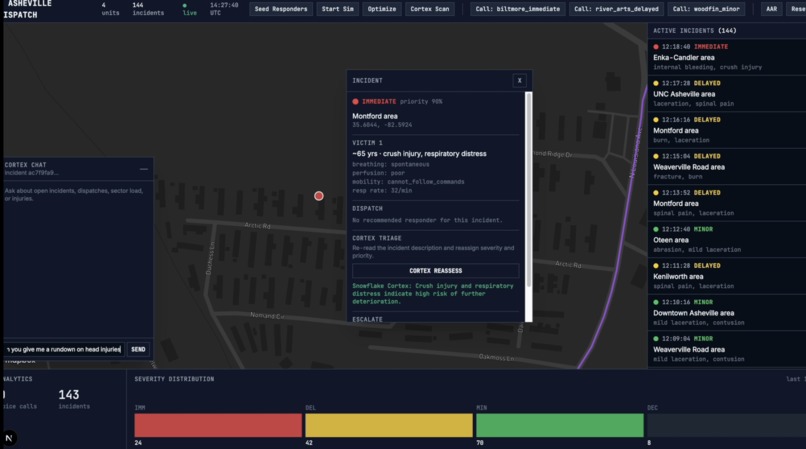This screenshot has height=449, width=806.
Task: Click the red Immediate priority dot in Incident
Action: 355,101
